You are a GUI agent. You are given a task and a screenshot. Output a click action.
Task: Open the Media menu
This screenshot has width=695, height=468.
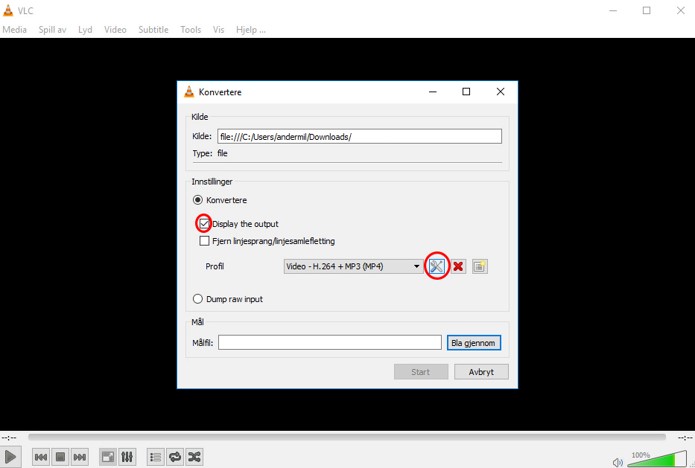pyautogui.click(x=15, y=30)
